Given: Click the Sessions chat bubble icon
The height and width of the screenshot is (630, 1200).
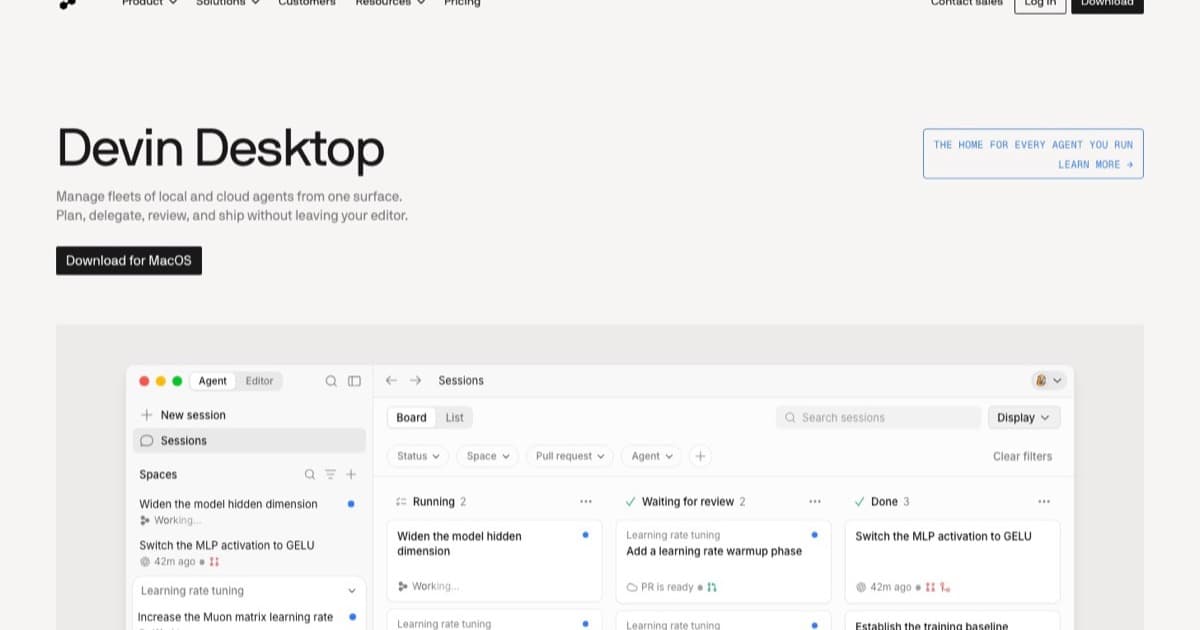Looking at the screenshot, I should [147, 441].
